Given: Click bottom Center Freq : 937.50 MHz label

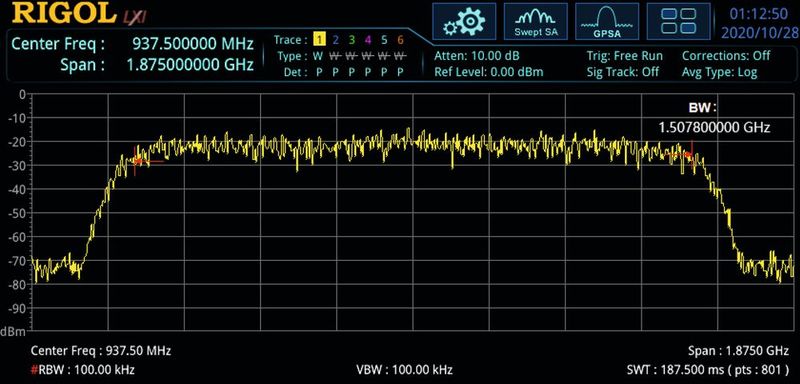Looking at the screenshot, I should point(101,351).
